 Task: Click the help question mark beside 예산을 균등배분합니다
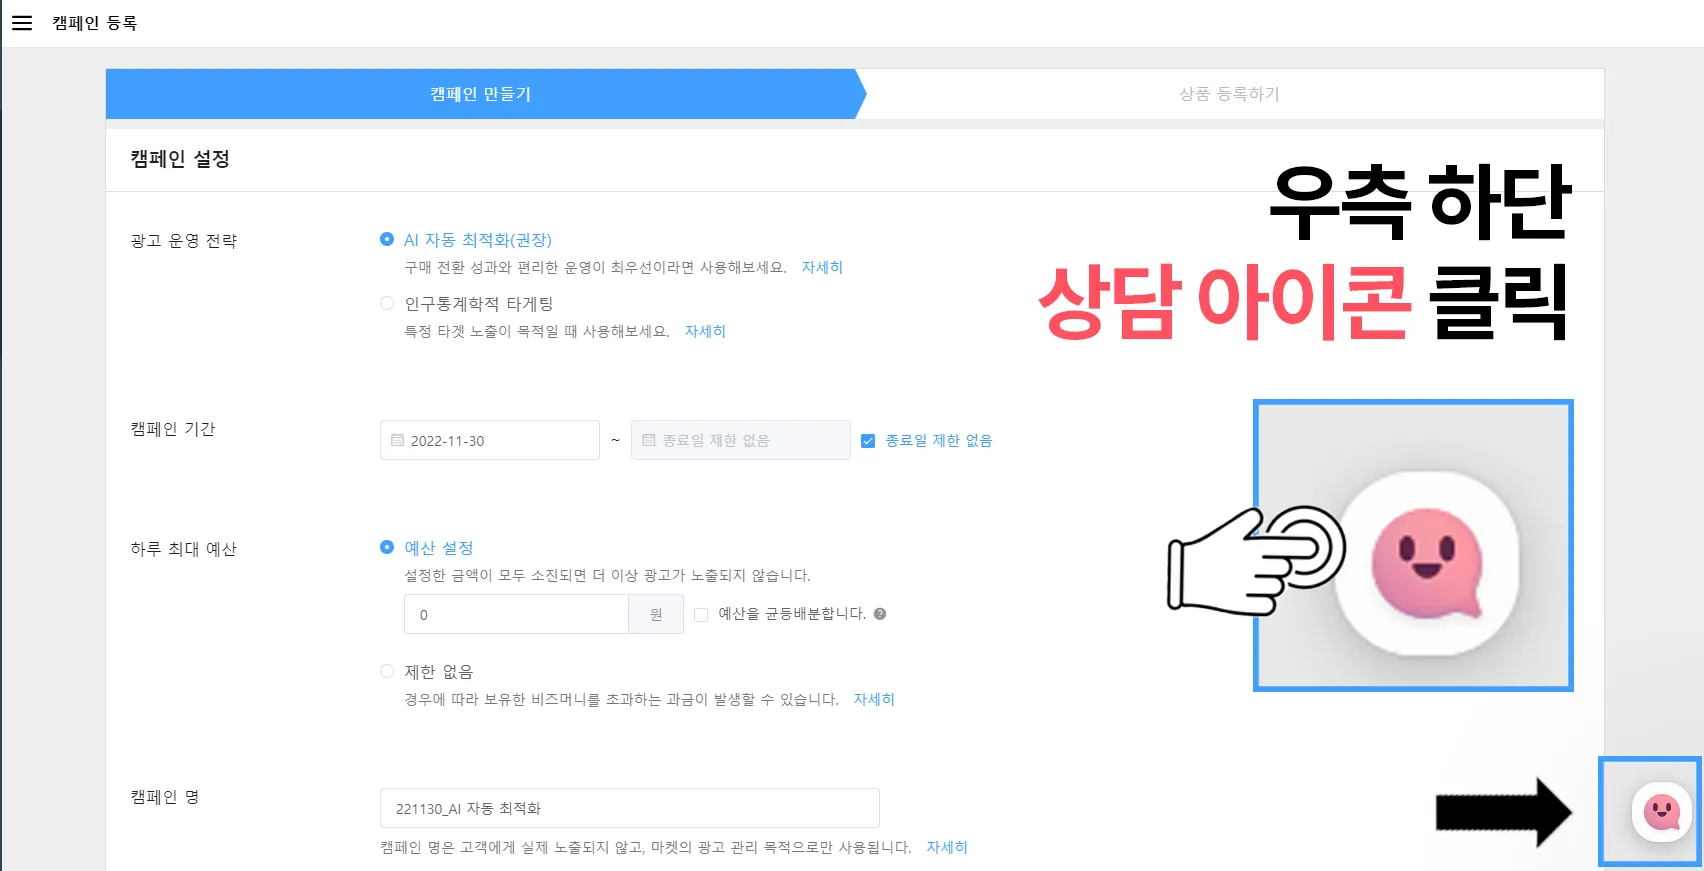click(880, 614)
